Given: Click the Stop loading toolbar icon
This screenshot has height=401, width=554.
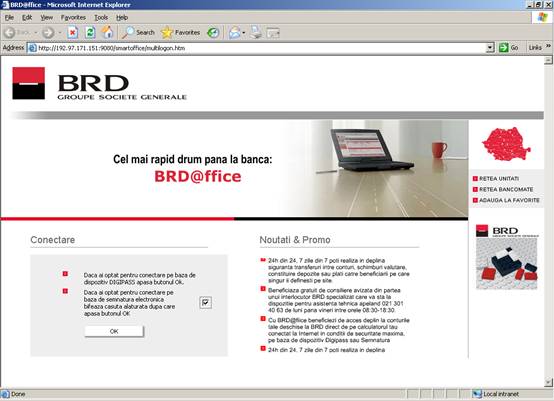Looking at the screenshot, I should (x=73, y=33).
